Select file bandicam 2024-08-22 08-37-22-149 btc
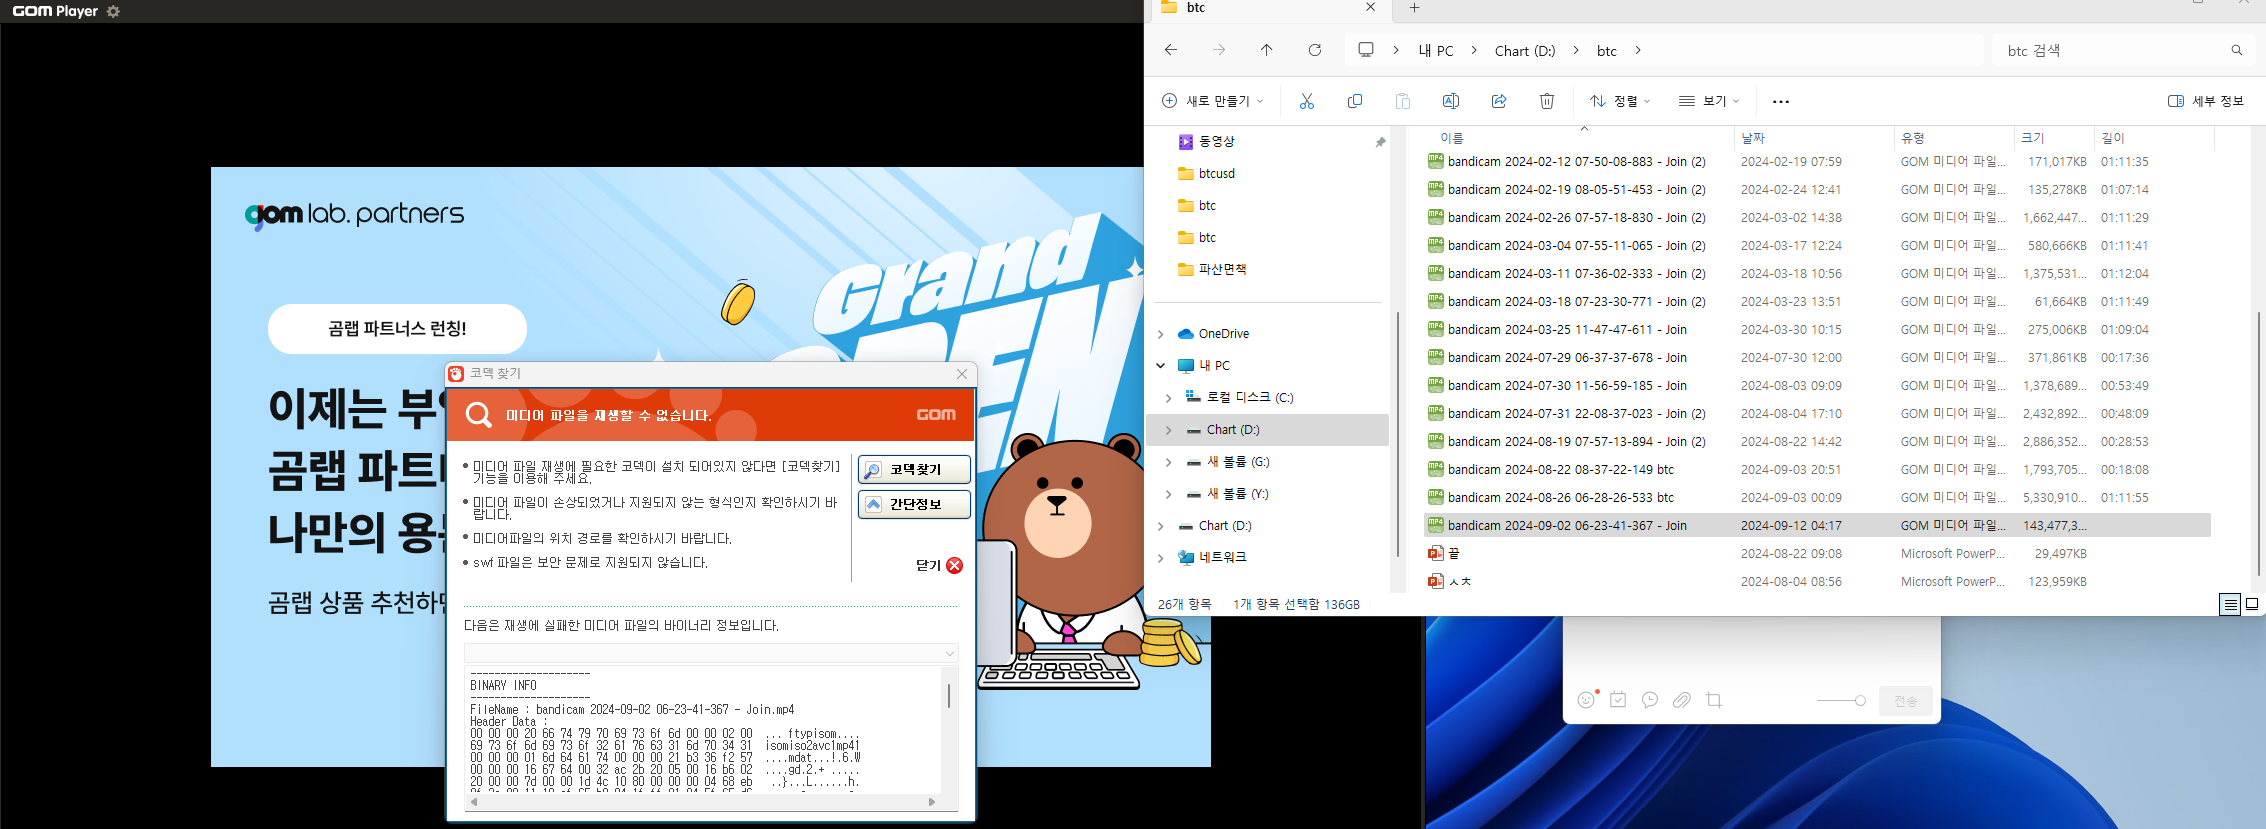The height and width of the screenshot is (829, 2266). tap(1560, 470)
